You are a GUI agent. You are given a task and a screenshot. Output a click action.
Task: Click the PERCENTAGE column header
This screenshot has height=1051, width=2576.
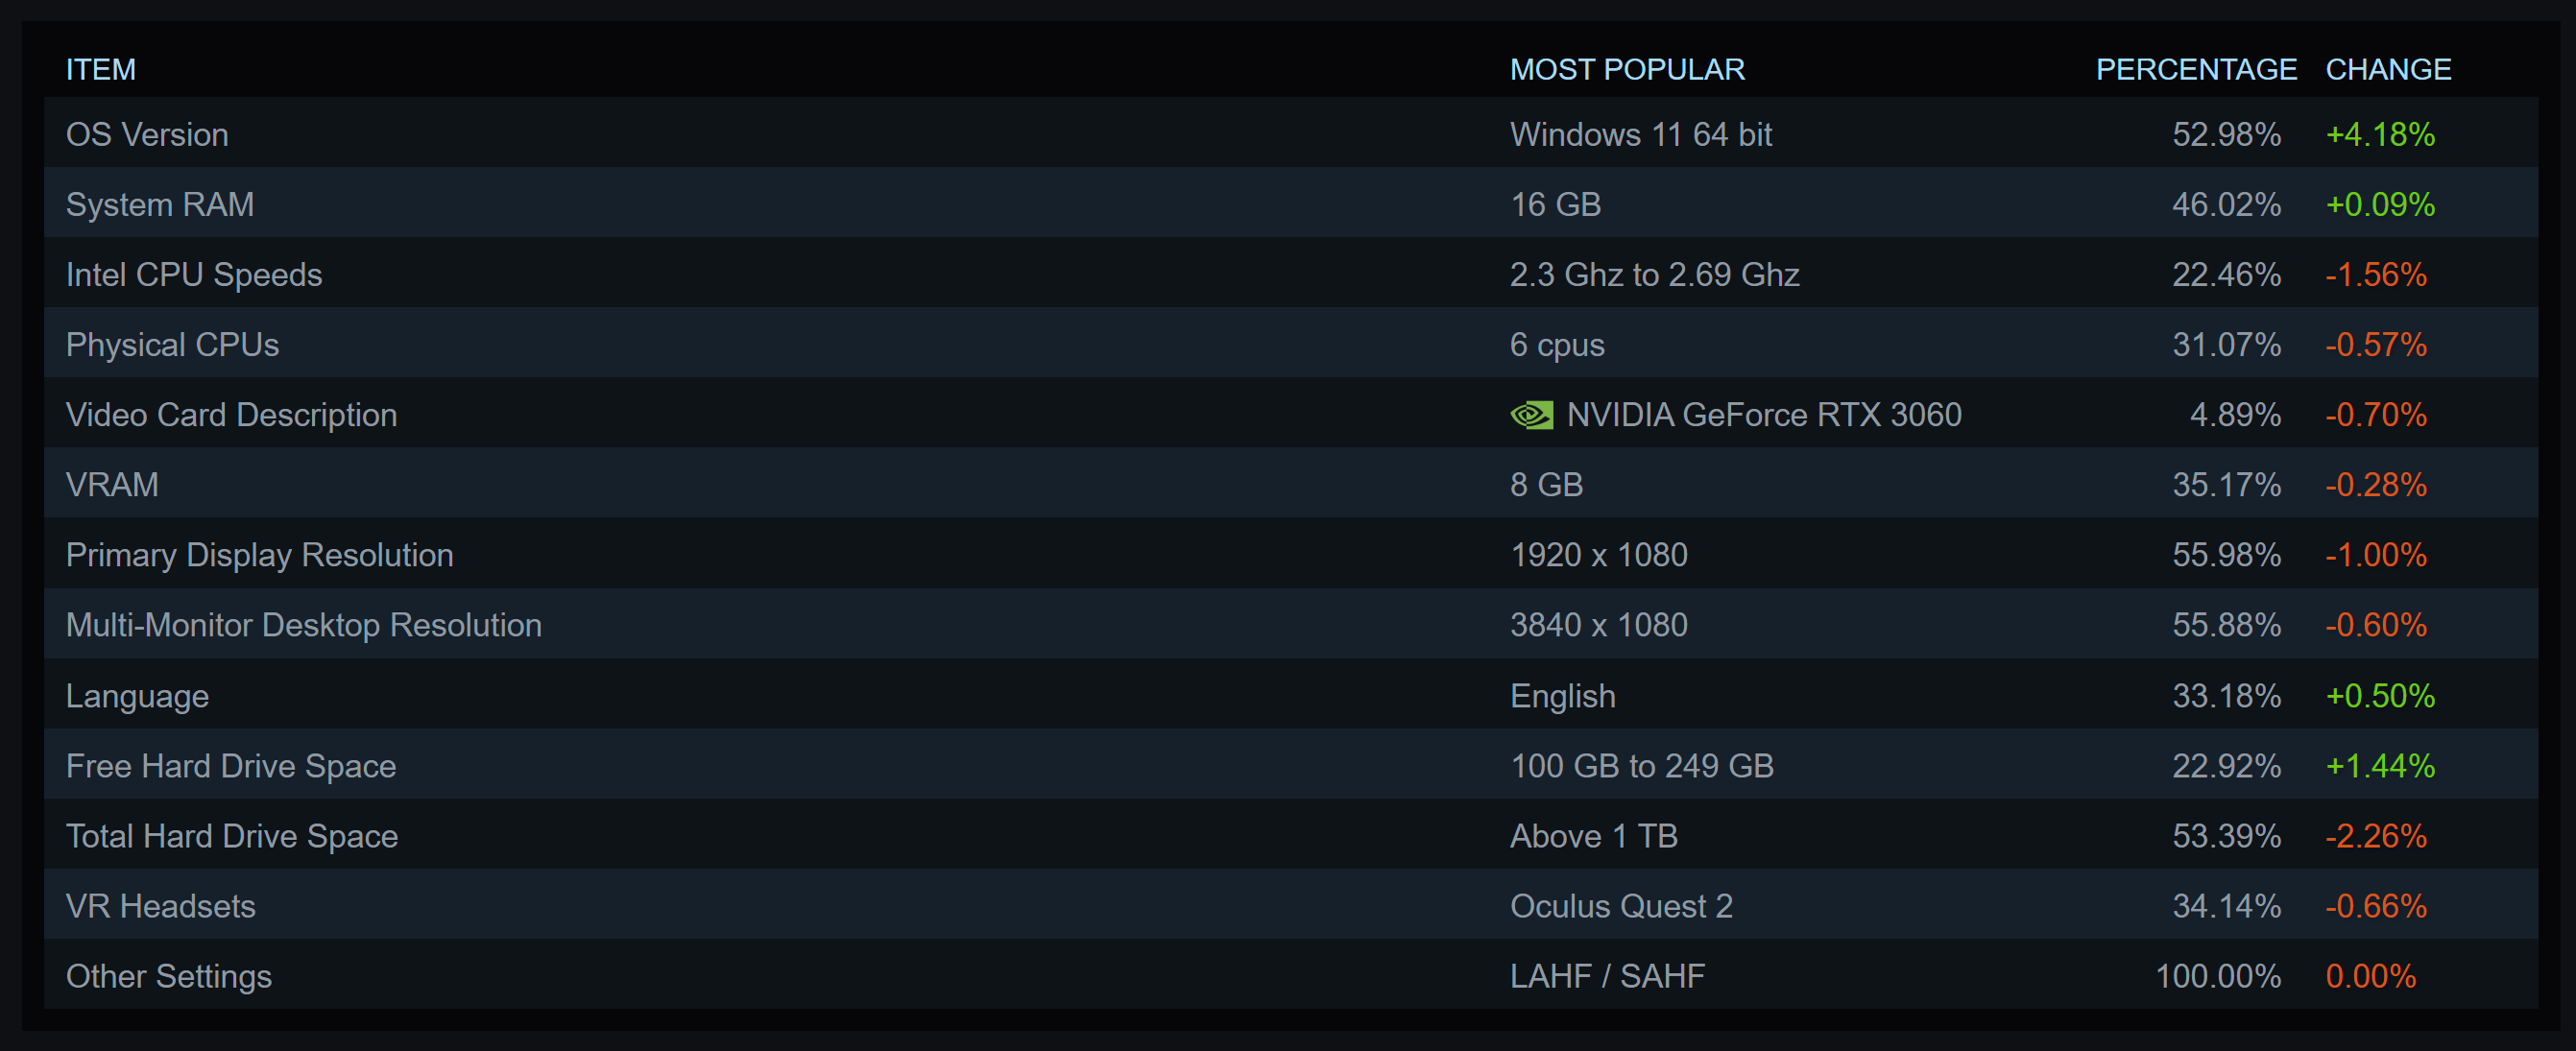pos(2195,69)
